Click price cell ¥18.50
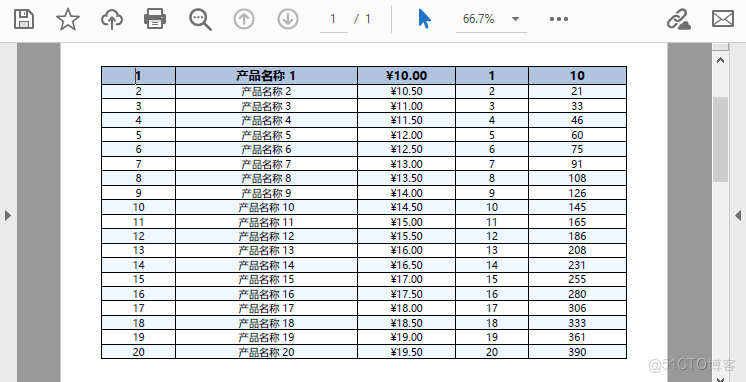Image resolution: width=746 pixels, height=382 pixels. click(406, 323)
